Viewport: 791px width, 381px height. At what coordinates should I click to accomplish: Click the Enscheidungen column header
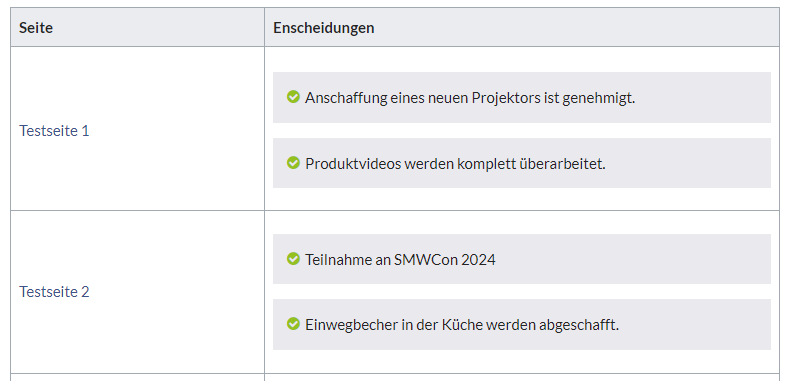tap(324, 27)
